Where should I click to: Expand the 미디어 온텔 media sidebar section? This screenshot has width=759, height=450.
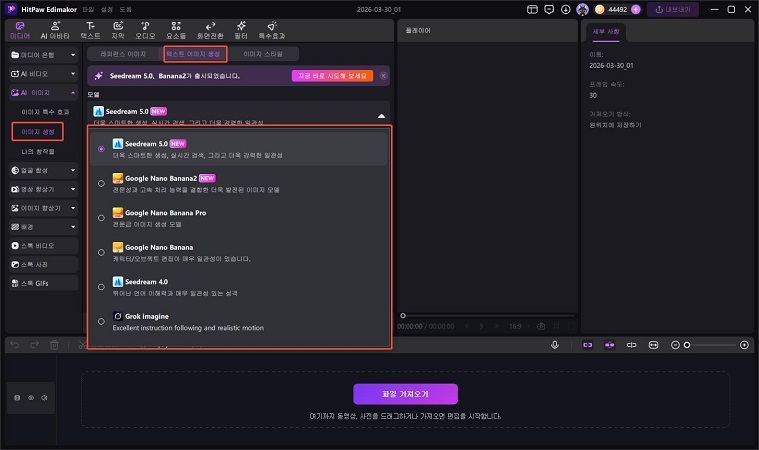(44, 55)
